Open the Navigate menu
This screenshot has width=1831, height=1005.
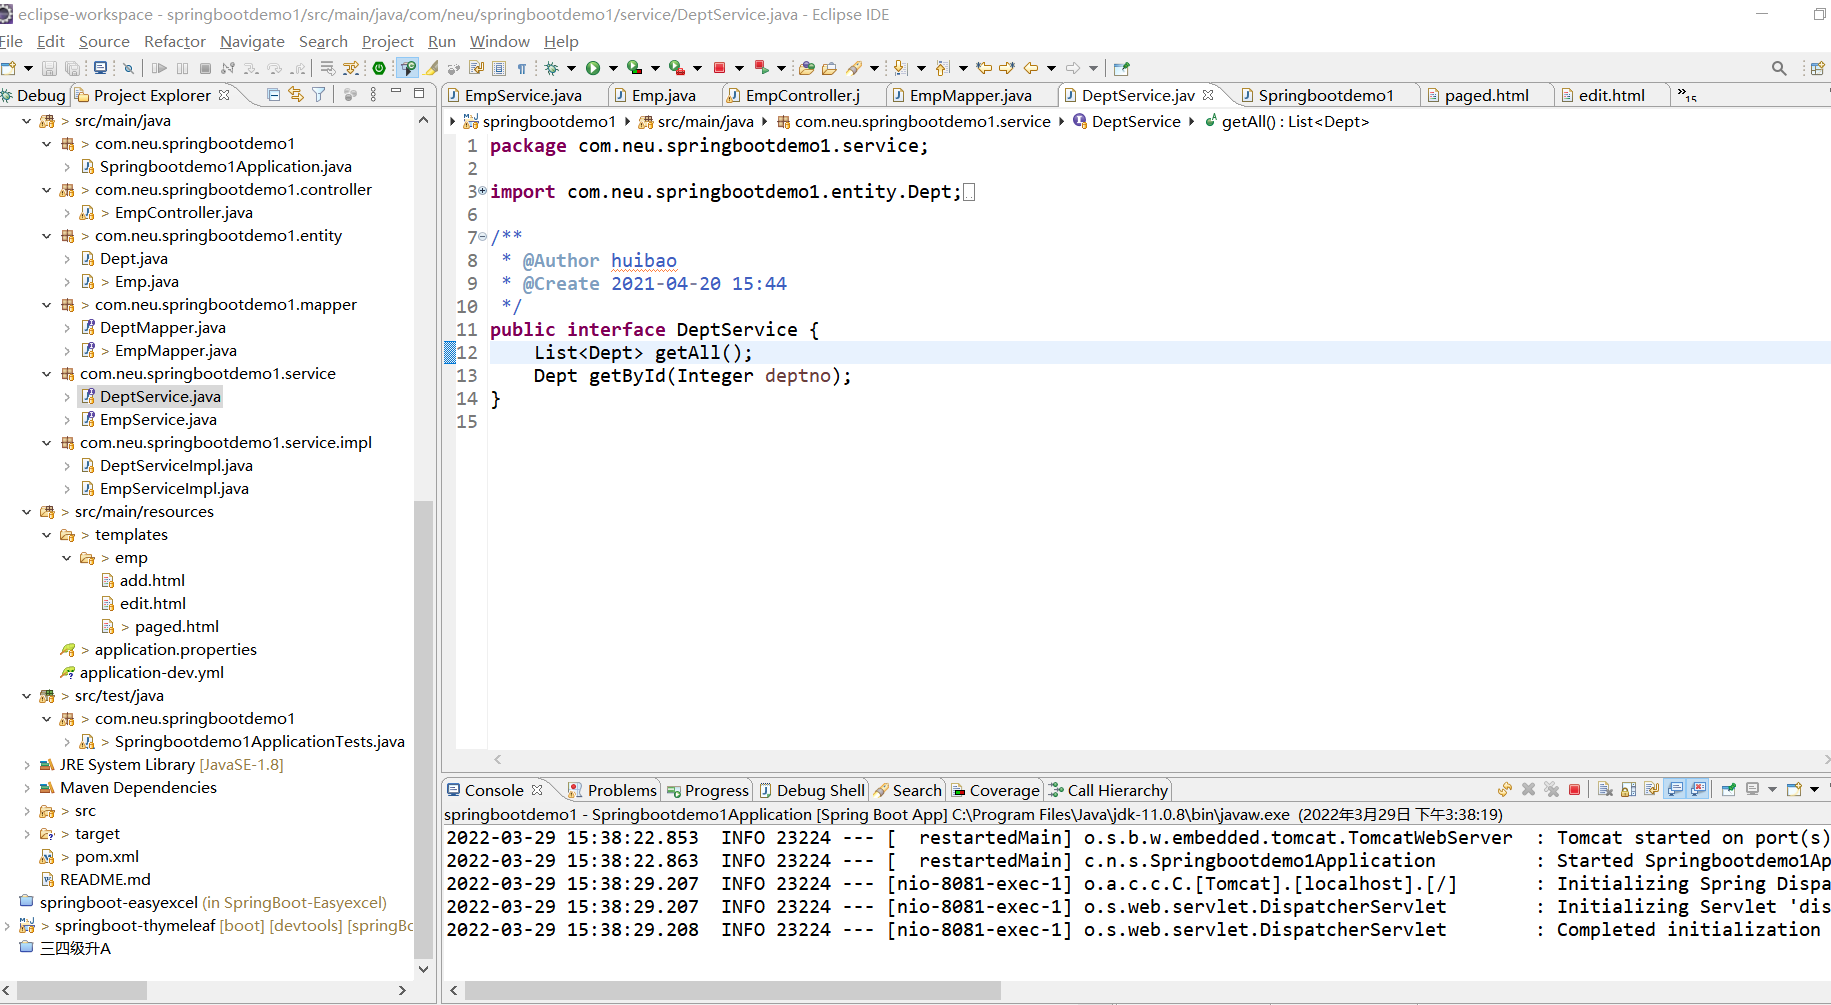[x=252, y=41]
